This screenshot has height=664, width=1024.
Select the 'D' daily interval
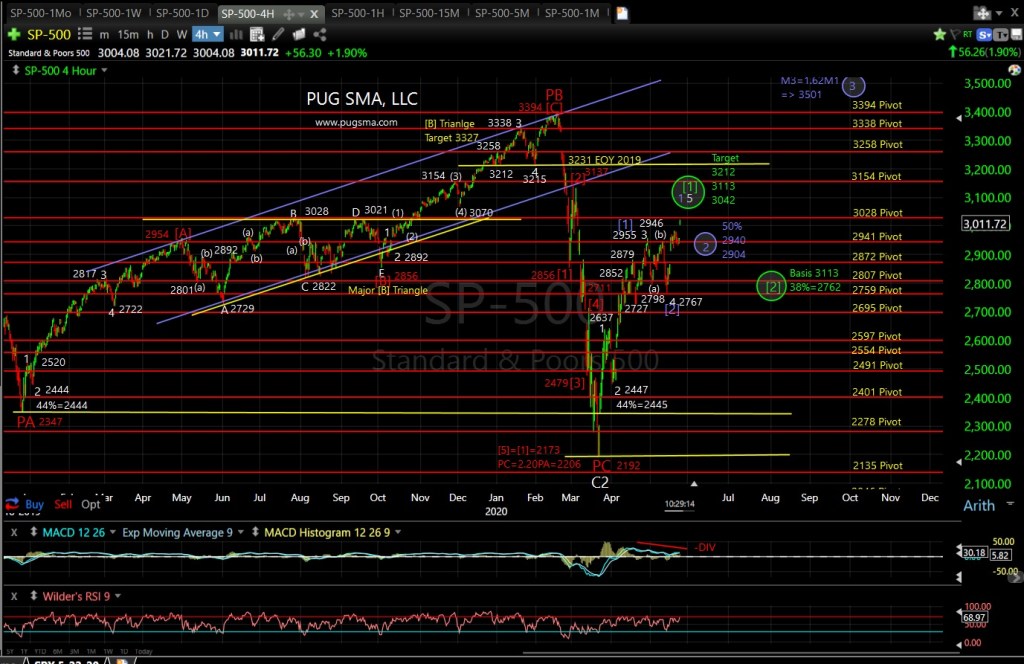(x=165, y=35)
